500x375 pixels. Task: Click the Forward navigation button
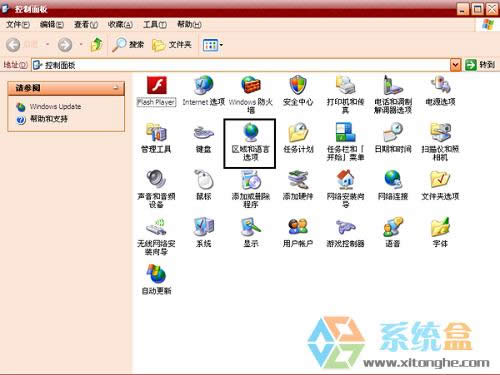pos(65,45)
